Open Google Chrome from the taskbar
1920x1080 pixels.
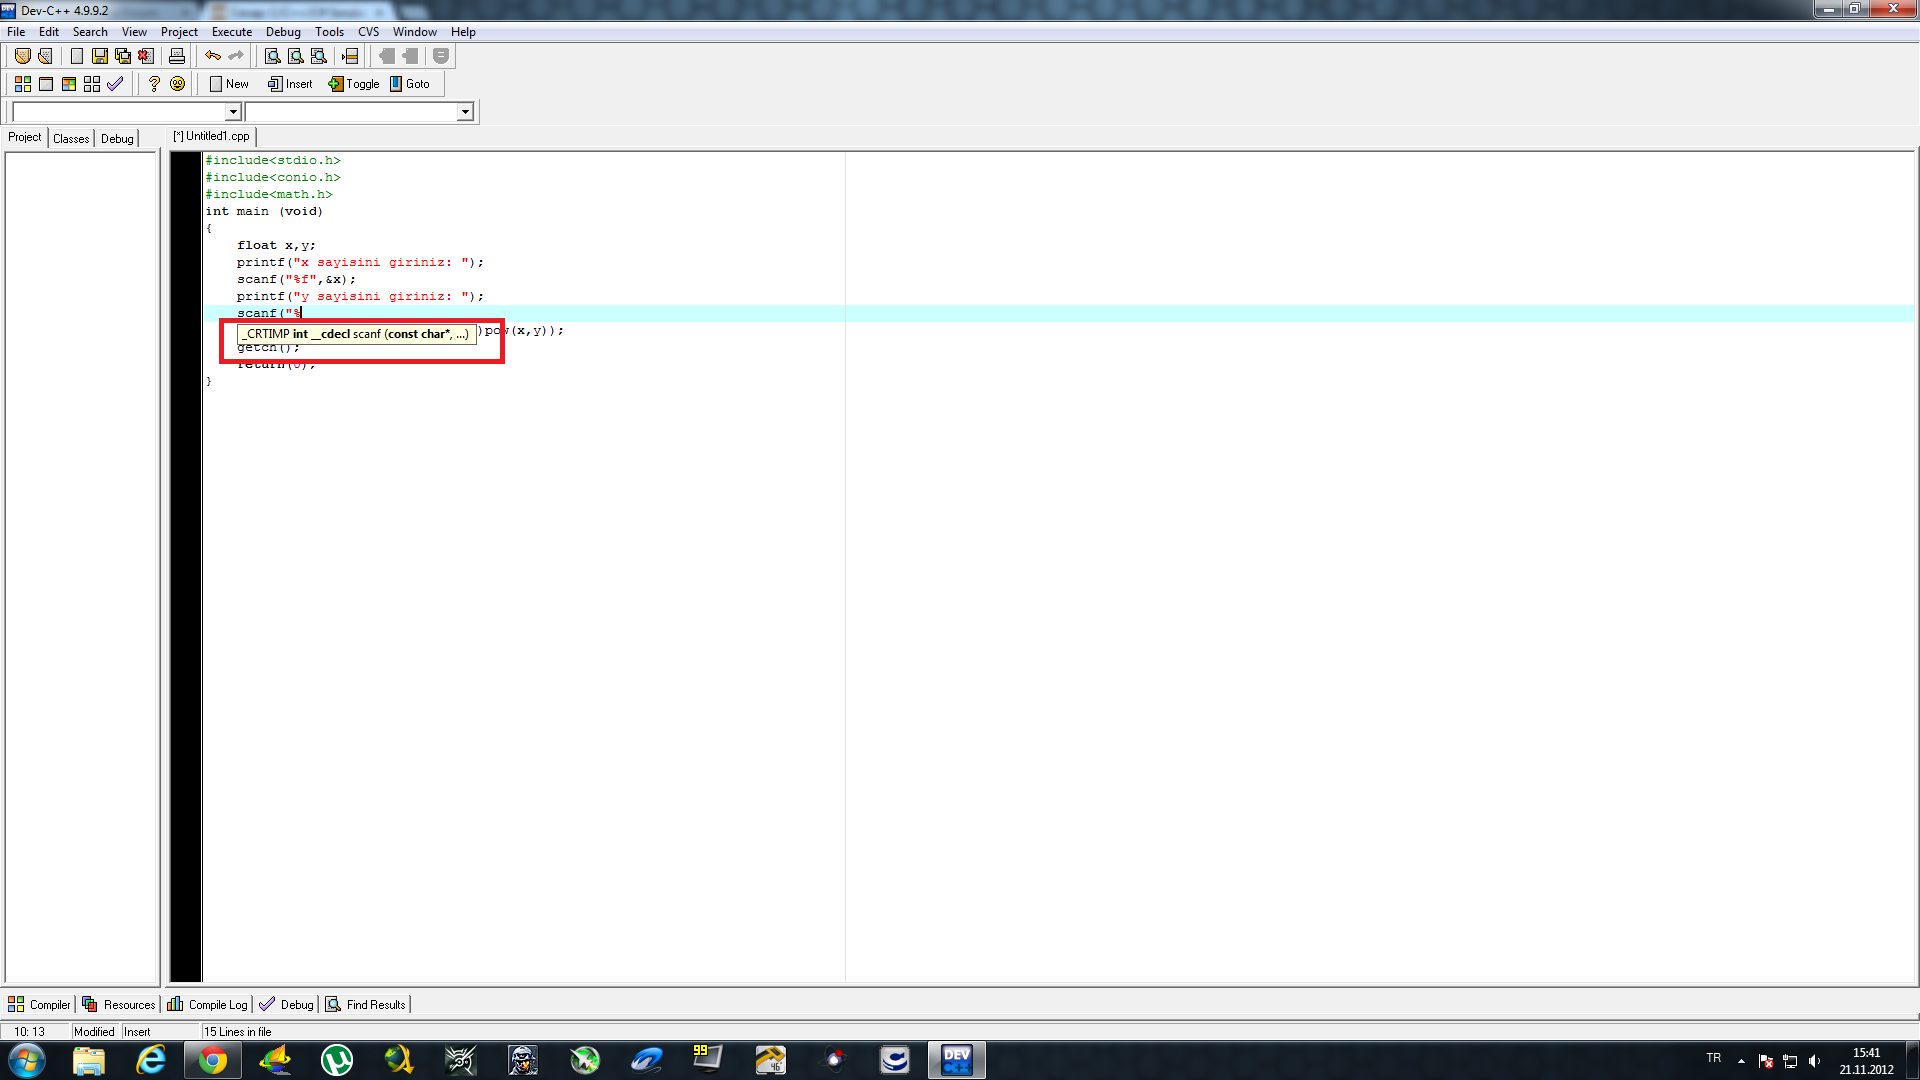[x=212, y=1060]
